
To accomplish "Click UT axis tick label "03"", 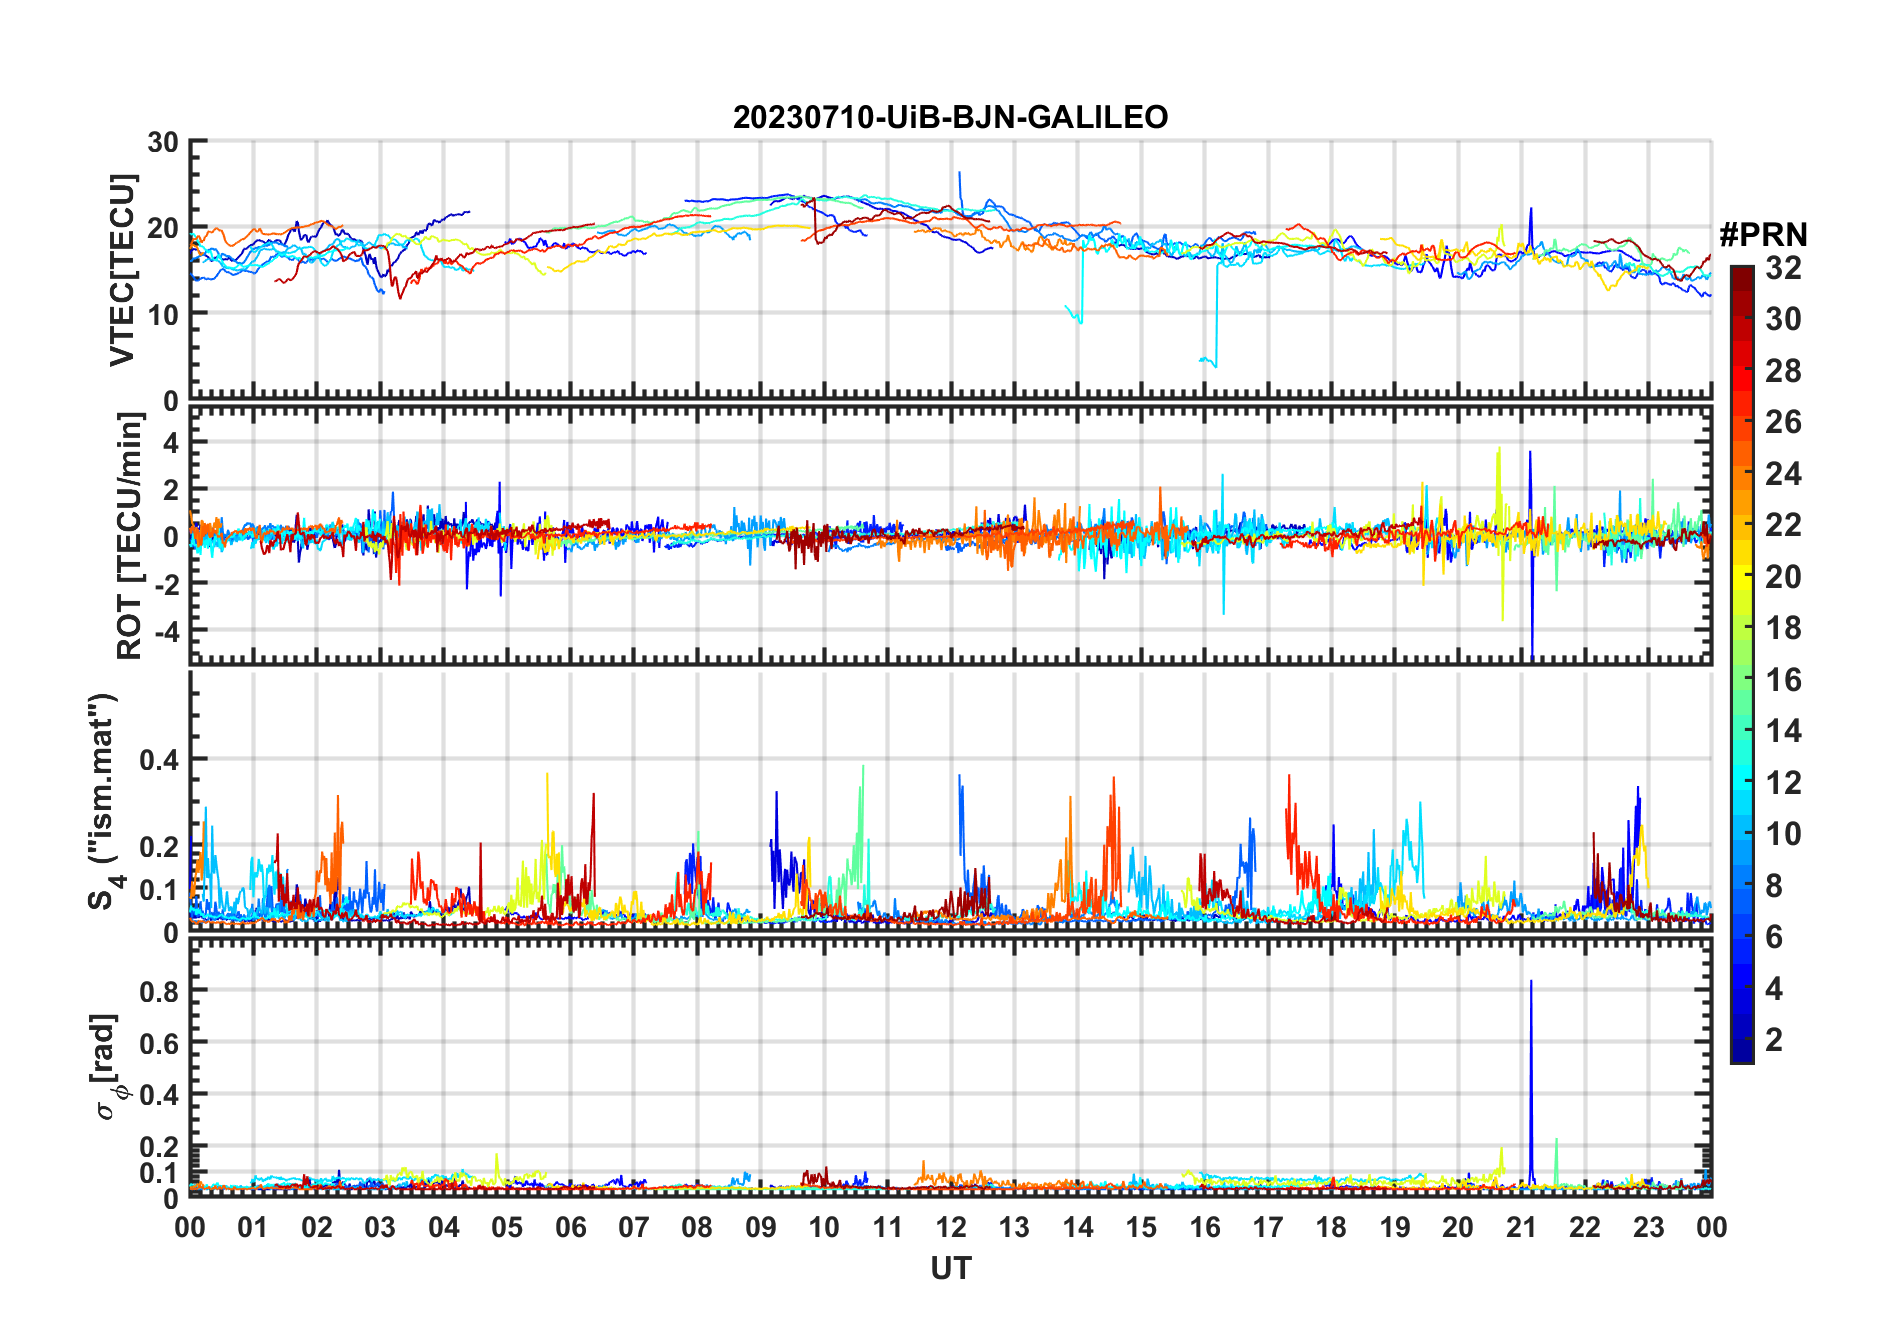I will click(x=380, y=1227).
